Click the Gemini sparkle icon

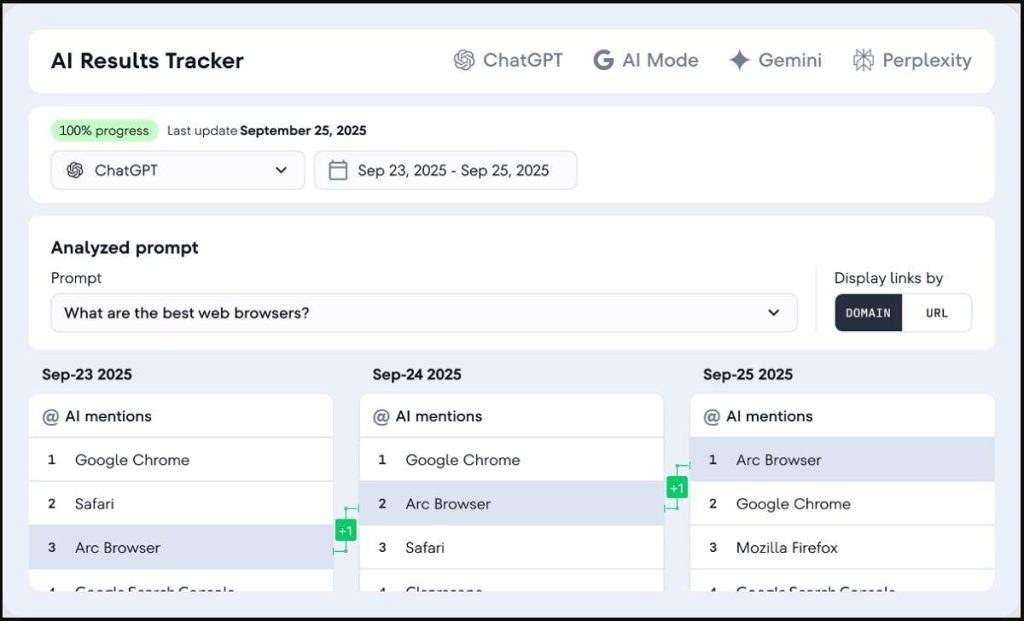click(x=739, y=60)
